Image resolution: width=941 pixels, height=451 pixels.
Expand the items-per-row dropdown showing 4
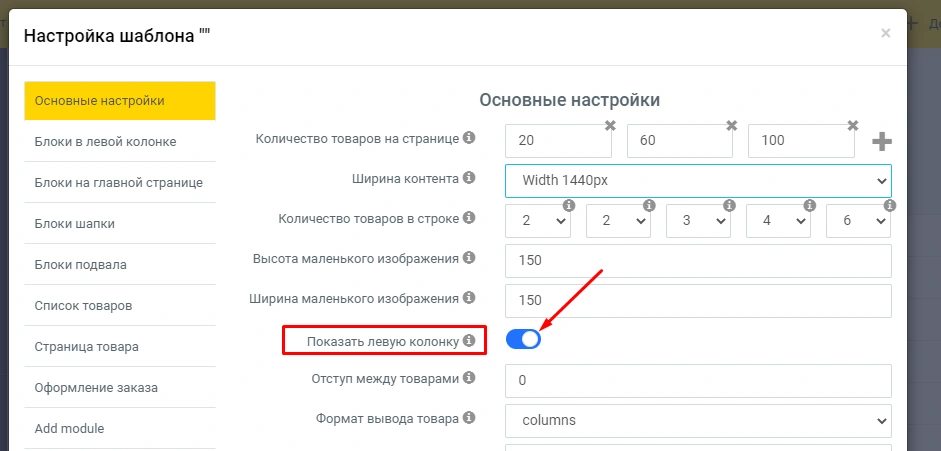[778, 221]
